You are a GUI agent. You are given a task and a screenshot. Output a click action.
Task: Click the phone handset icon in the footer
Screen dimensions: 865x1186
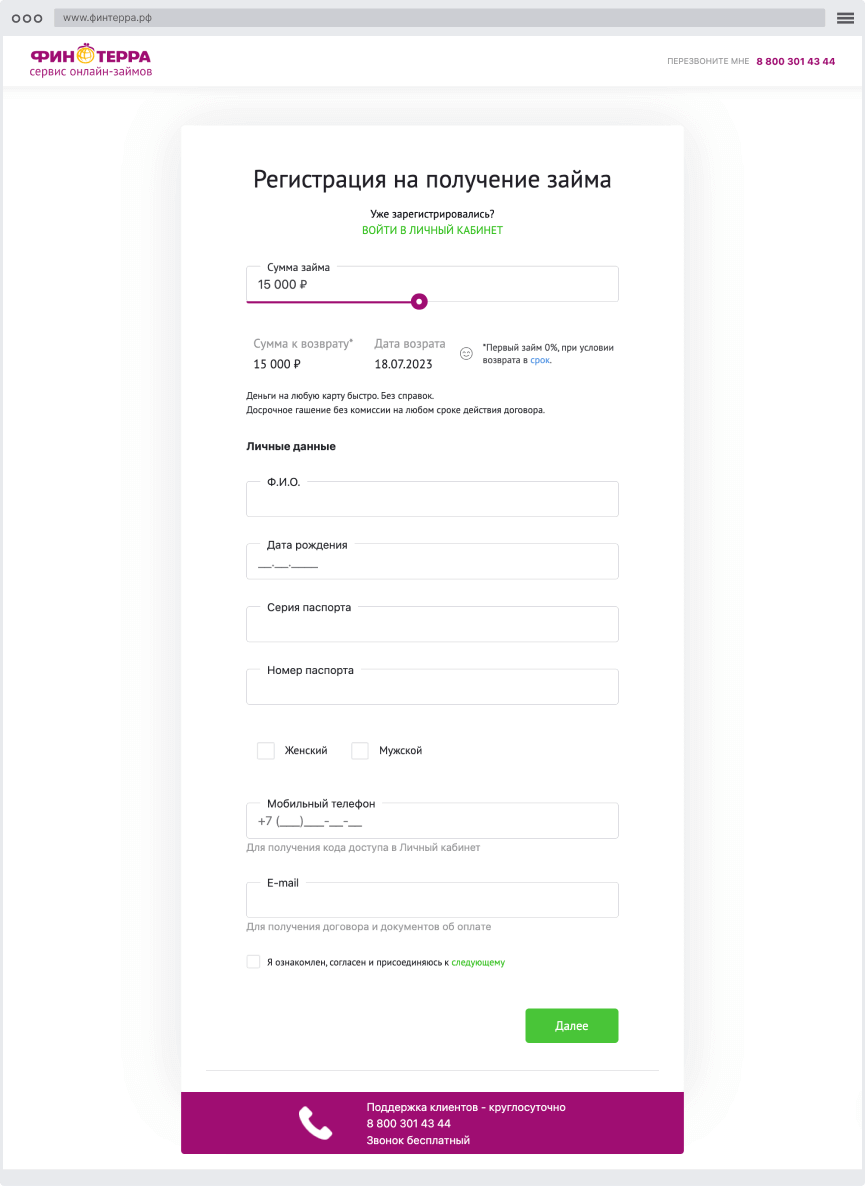point(317,1122)
